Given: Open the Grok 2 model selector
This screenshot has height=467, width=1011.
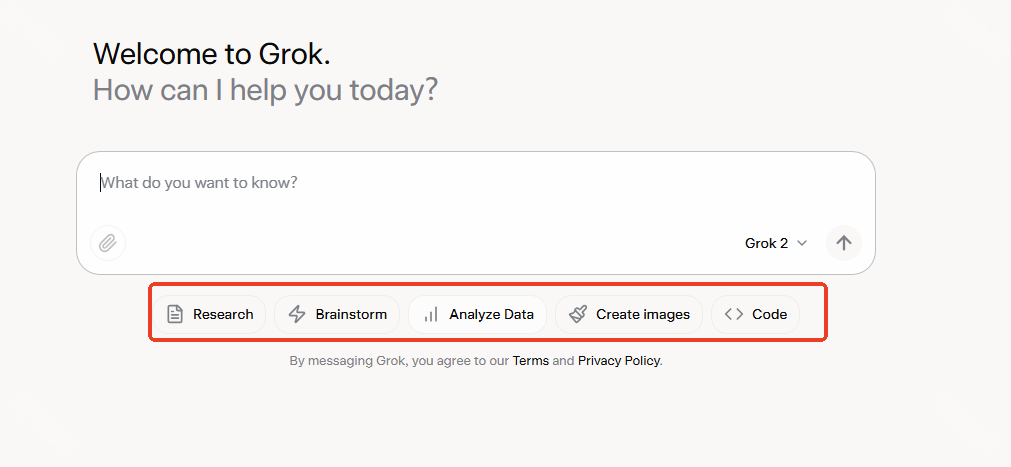Looking at the screenshot, I should [x=767, y=243].
